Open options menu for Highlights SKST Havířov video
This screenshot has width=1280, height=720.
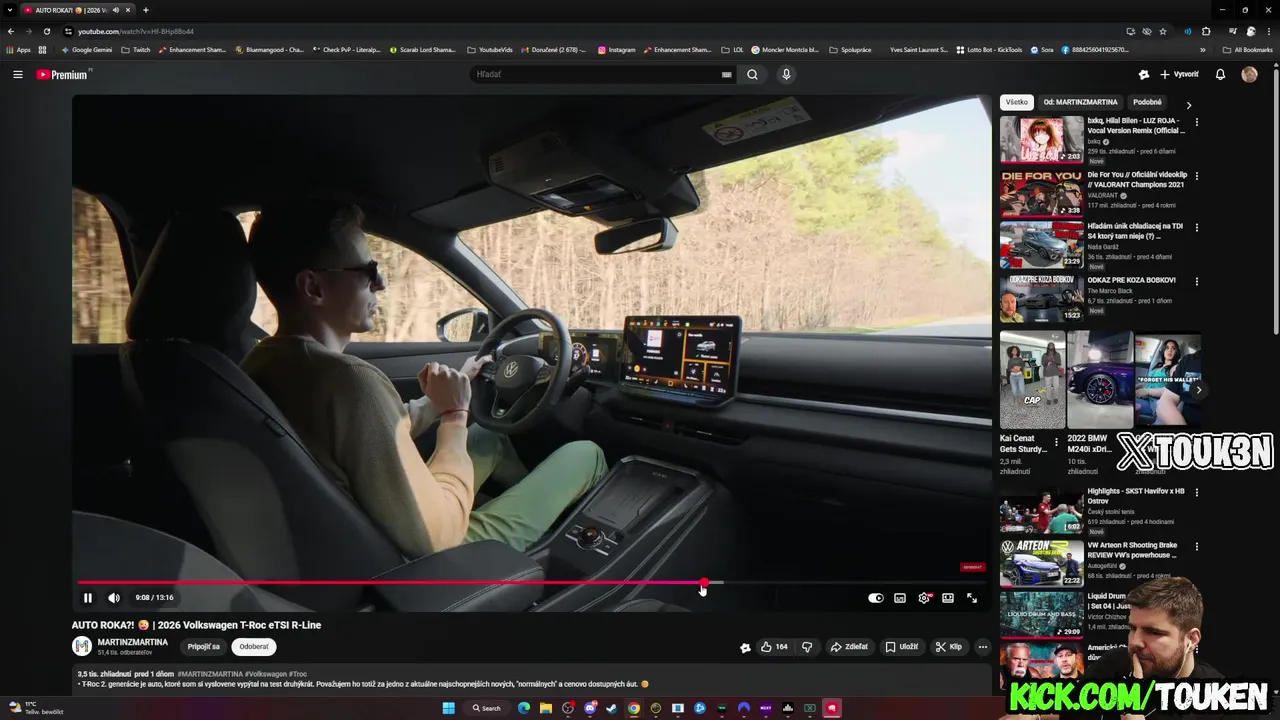[x=1197, y=493]
